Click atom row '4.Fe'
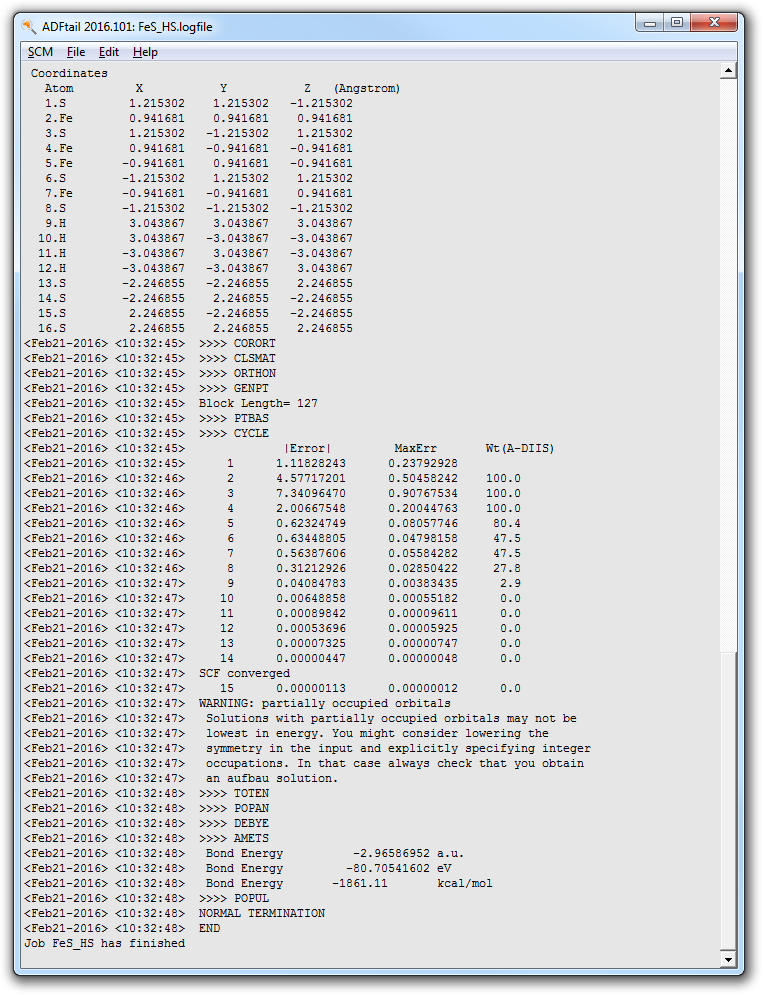This screenshot has width=763, height=995. [x=198, y=148]
